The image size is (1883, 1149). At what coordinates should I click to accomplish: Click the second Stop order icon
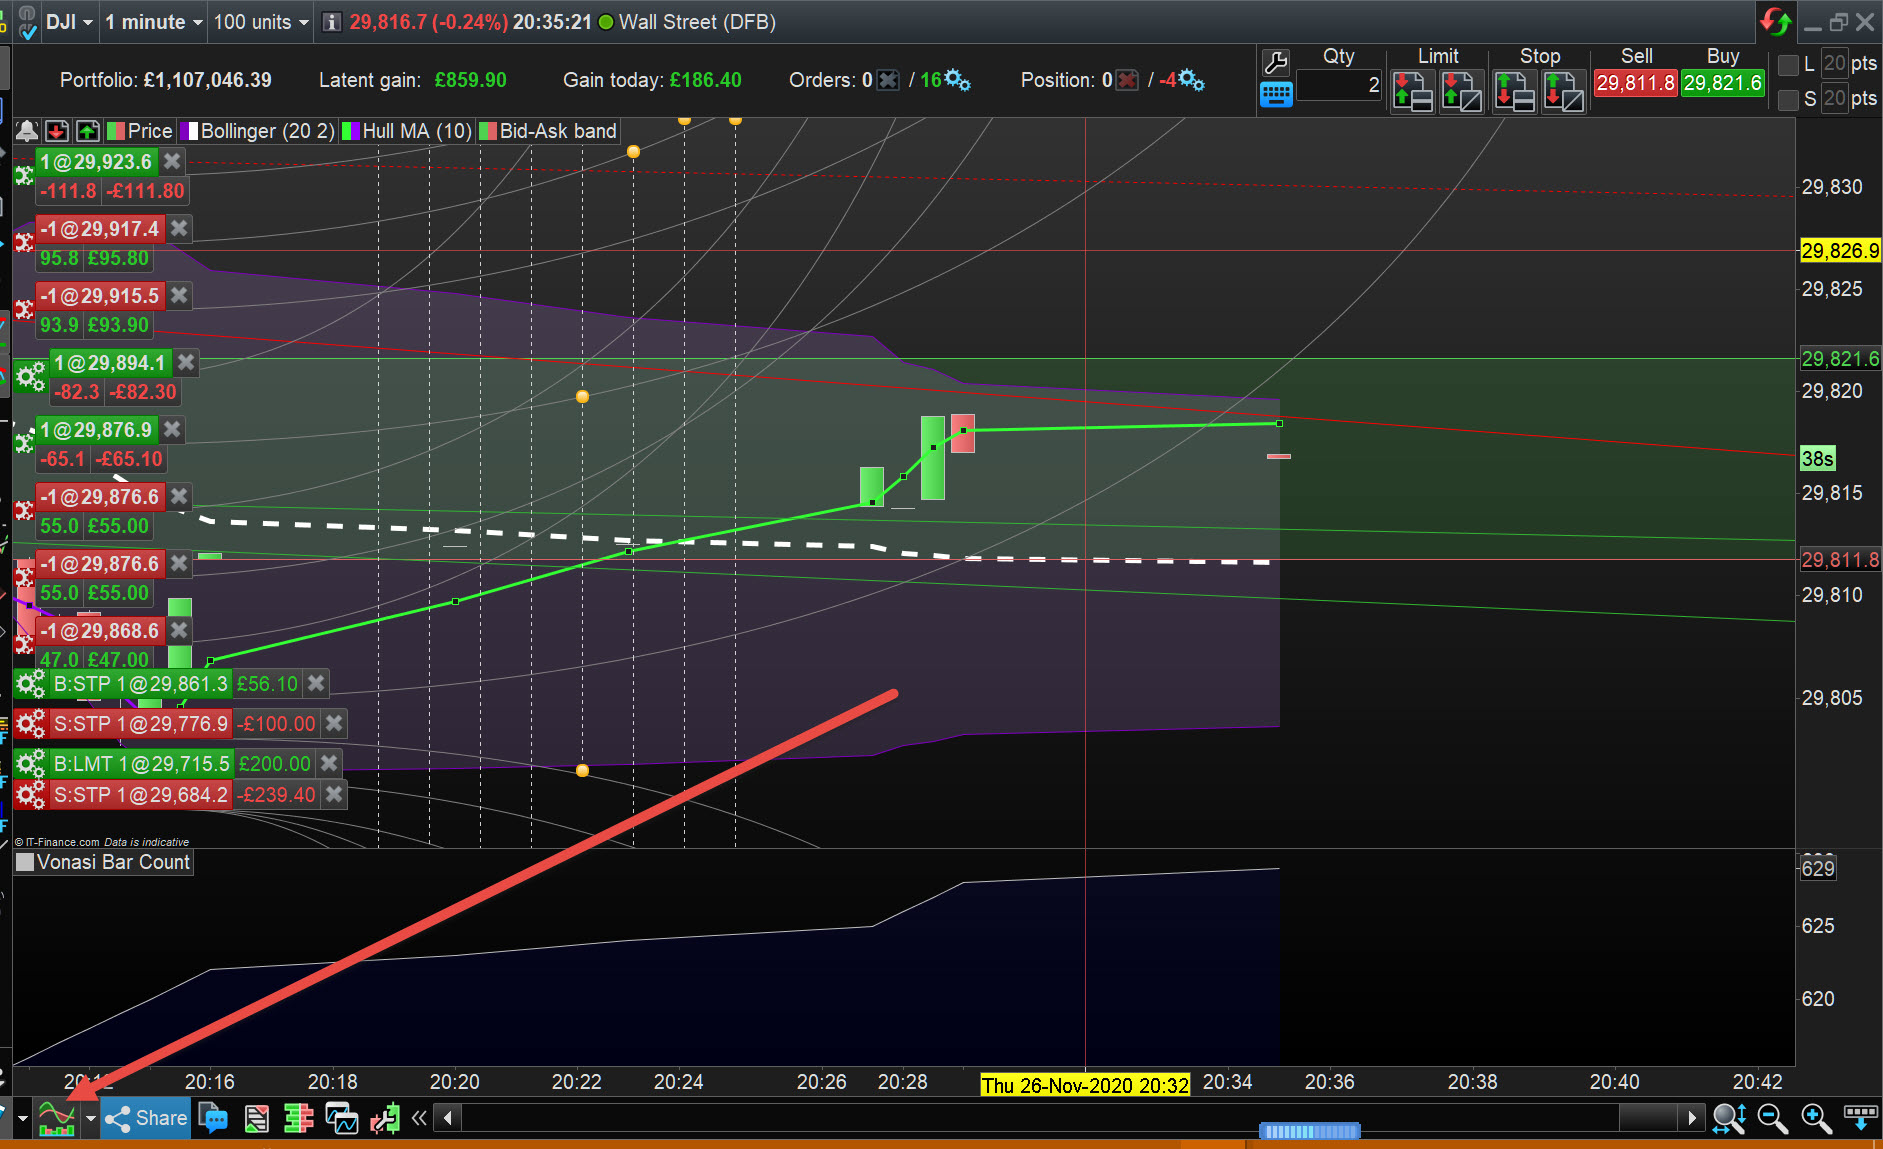(1563, 91)
